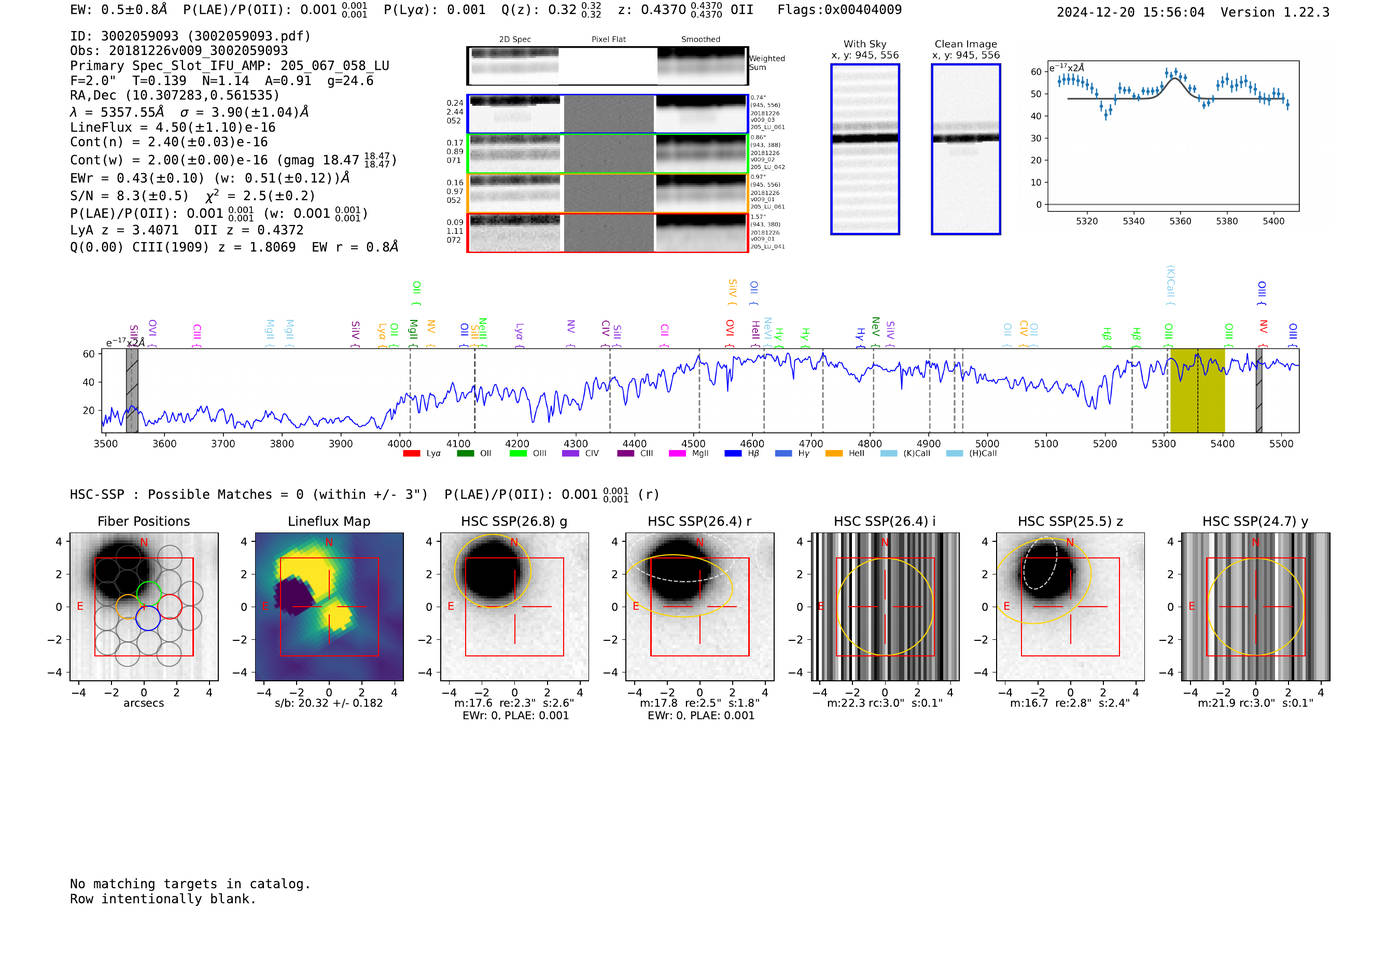Select the green-bordered 2D spectrum row
This screenshot has height=953, width=1400.
[608, 154]
